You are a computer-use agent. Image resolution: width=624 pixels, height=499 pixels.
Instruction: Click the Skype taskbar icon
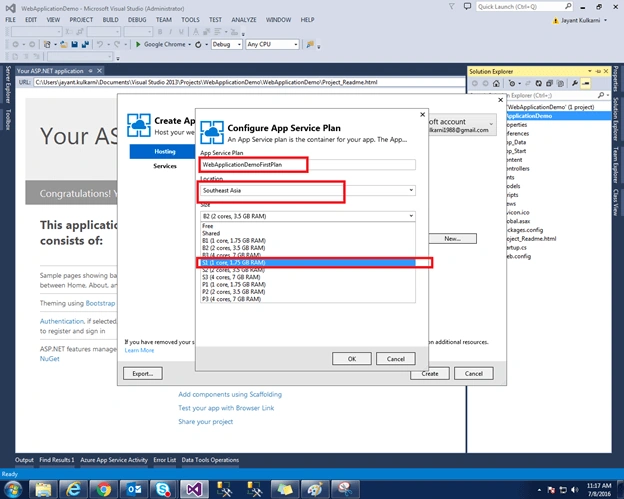163,489
